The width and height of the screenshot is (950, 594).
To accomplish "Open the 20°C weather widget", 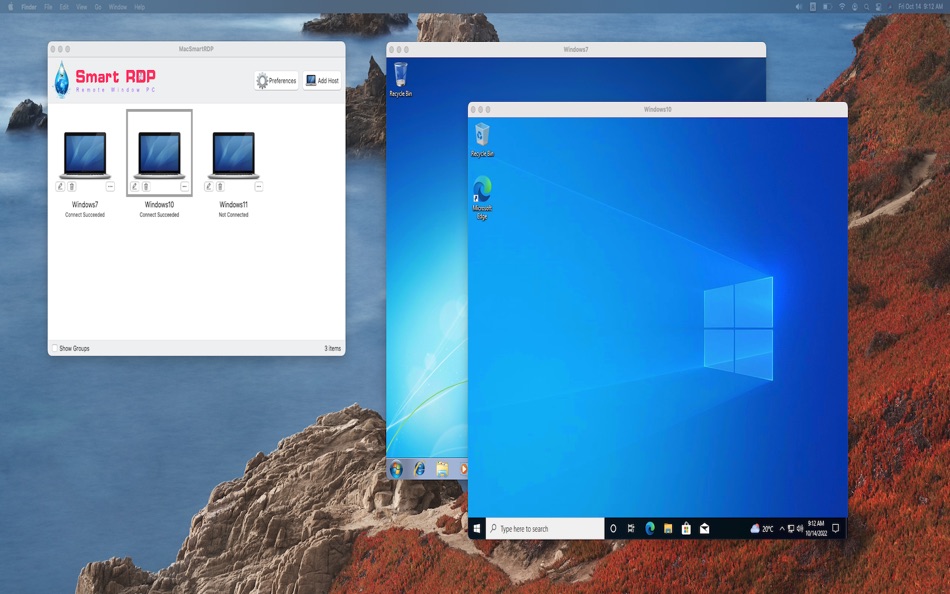I will point(762,529).
